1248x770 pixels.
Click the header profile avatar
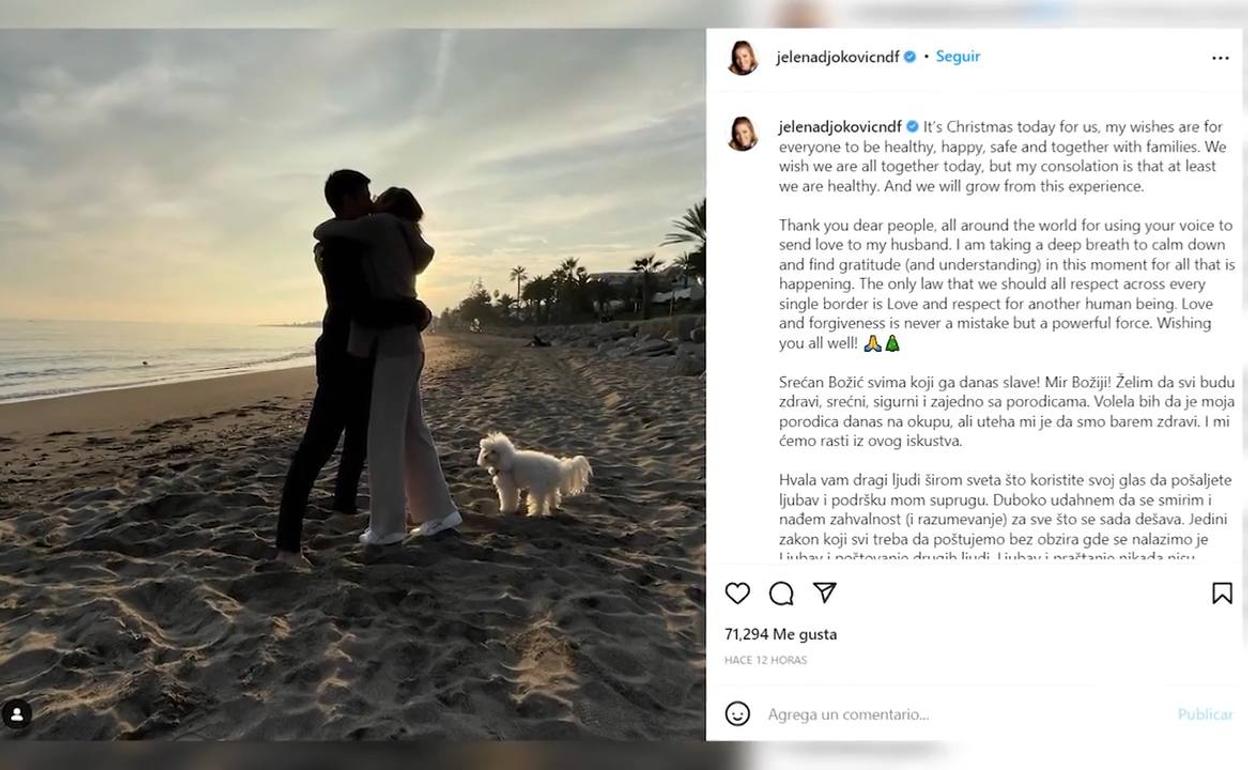click(x=742, y=58)
